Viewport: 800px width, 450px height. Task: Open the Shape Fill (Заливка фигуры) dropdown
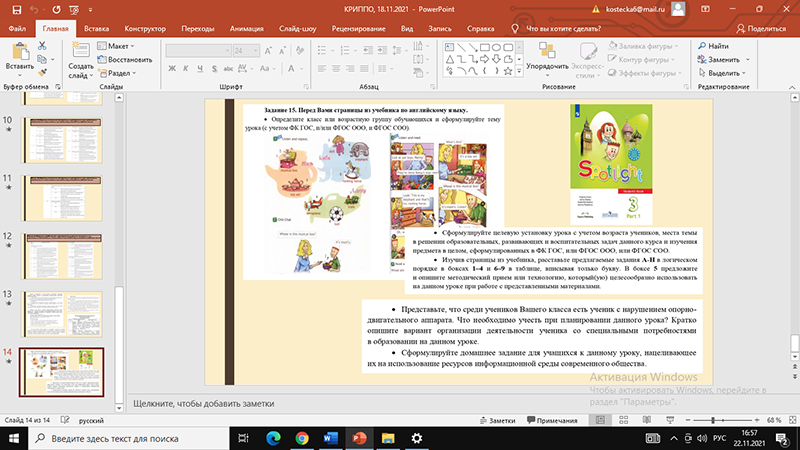pos(643,46)
